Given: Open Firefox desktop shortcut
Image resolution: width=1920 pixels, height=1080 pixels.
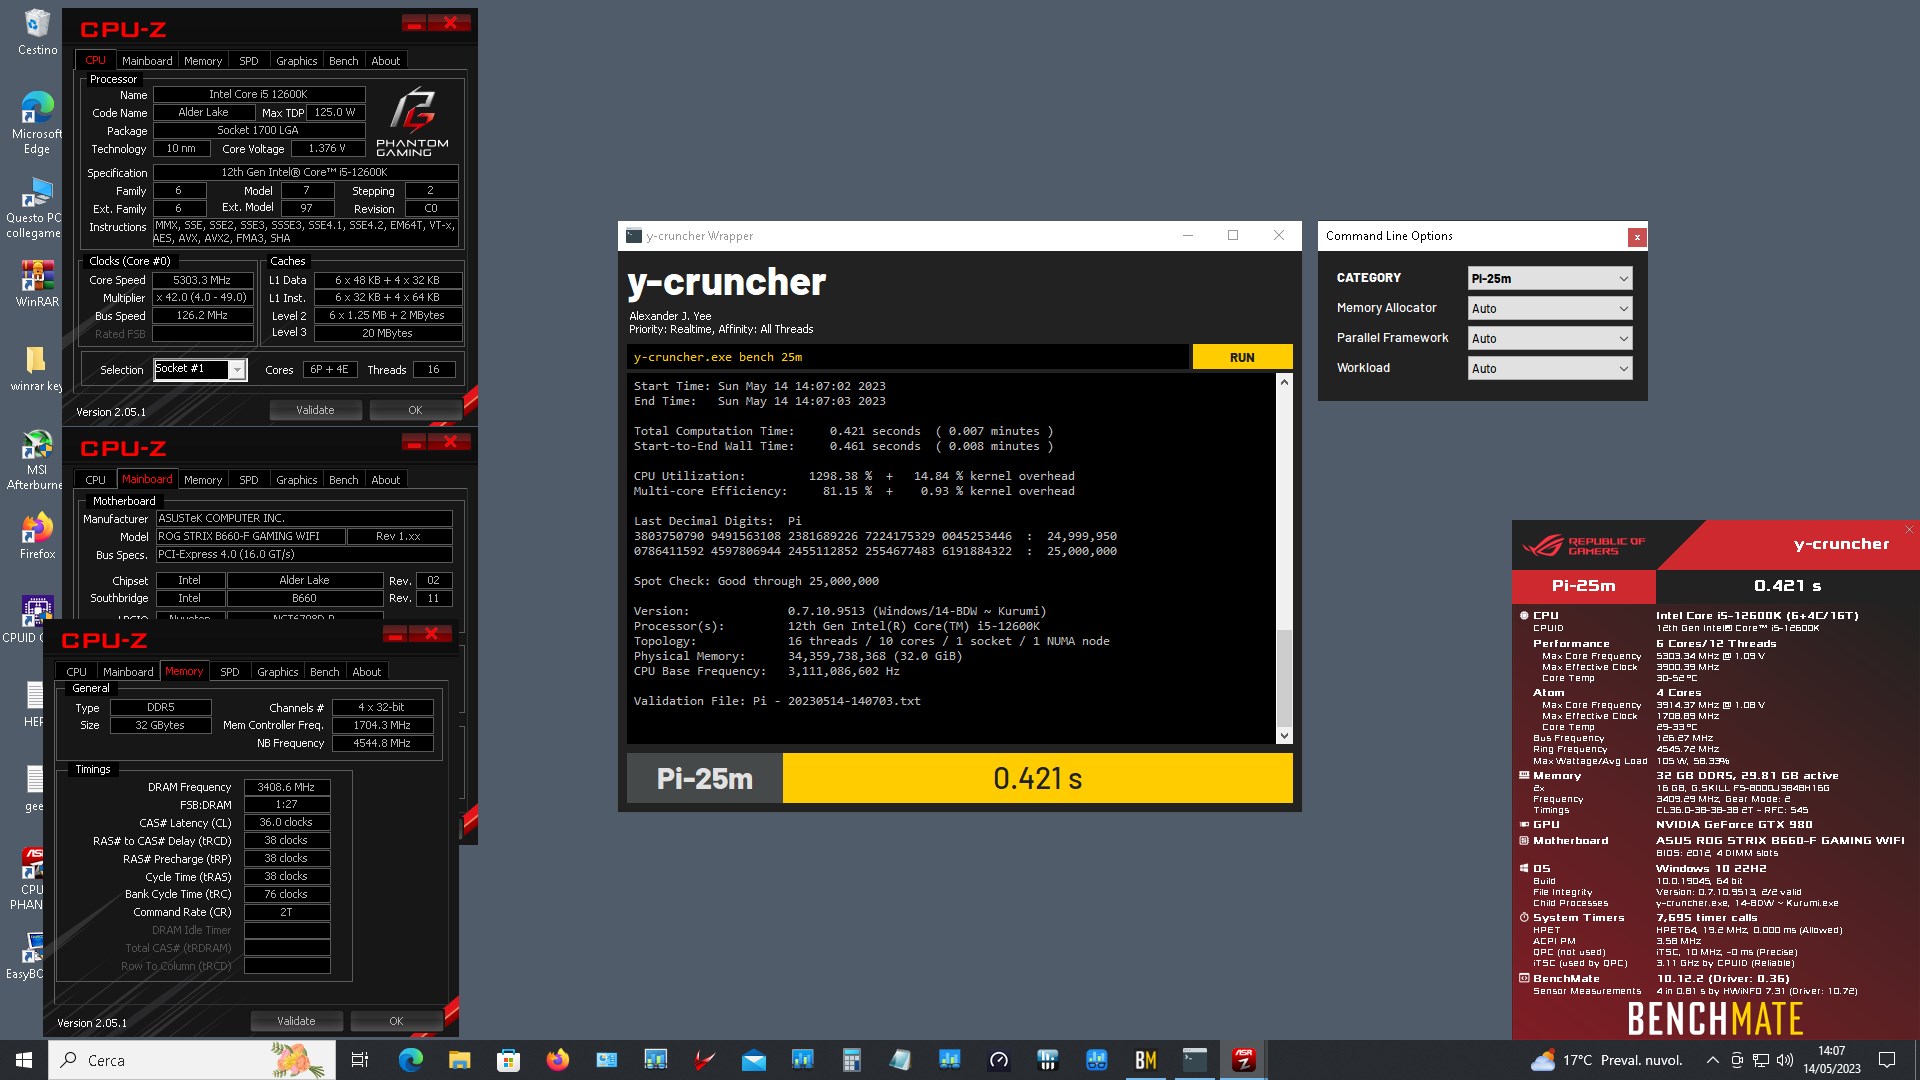Looking at the screenshot, I should point(37,535).
